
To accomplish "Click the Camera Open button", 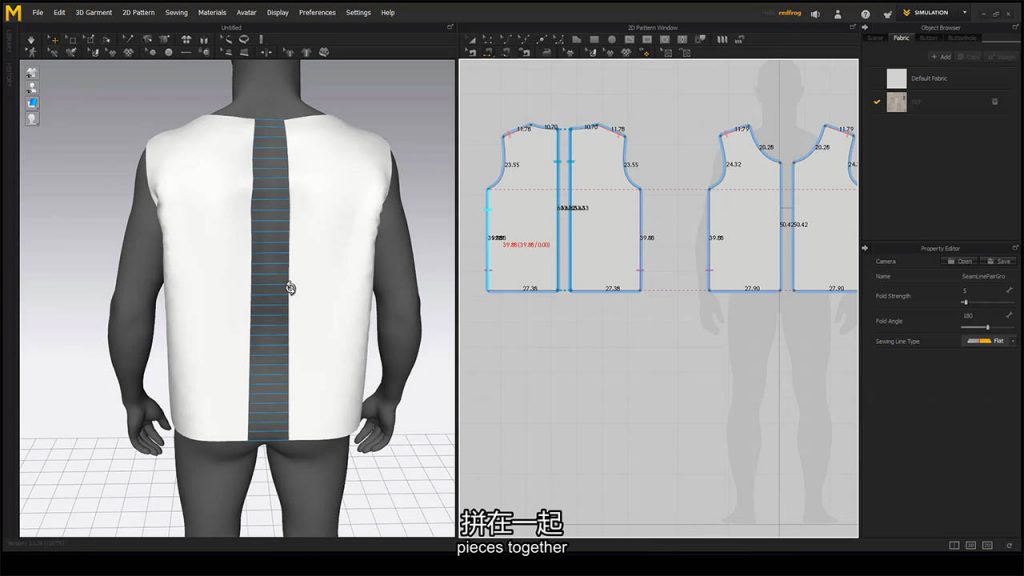I will pyautogui.click(x=960, y=261).
